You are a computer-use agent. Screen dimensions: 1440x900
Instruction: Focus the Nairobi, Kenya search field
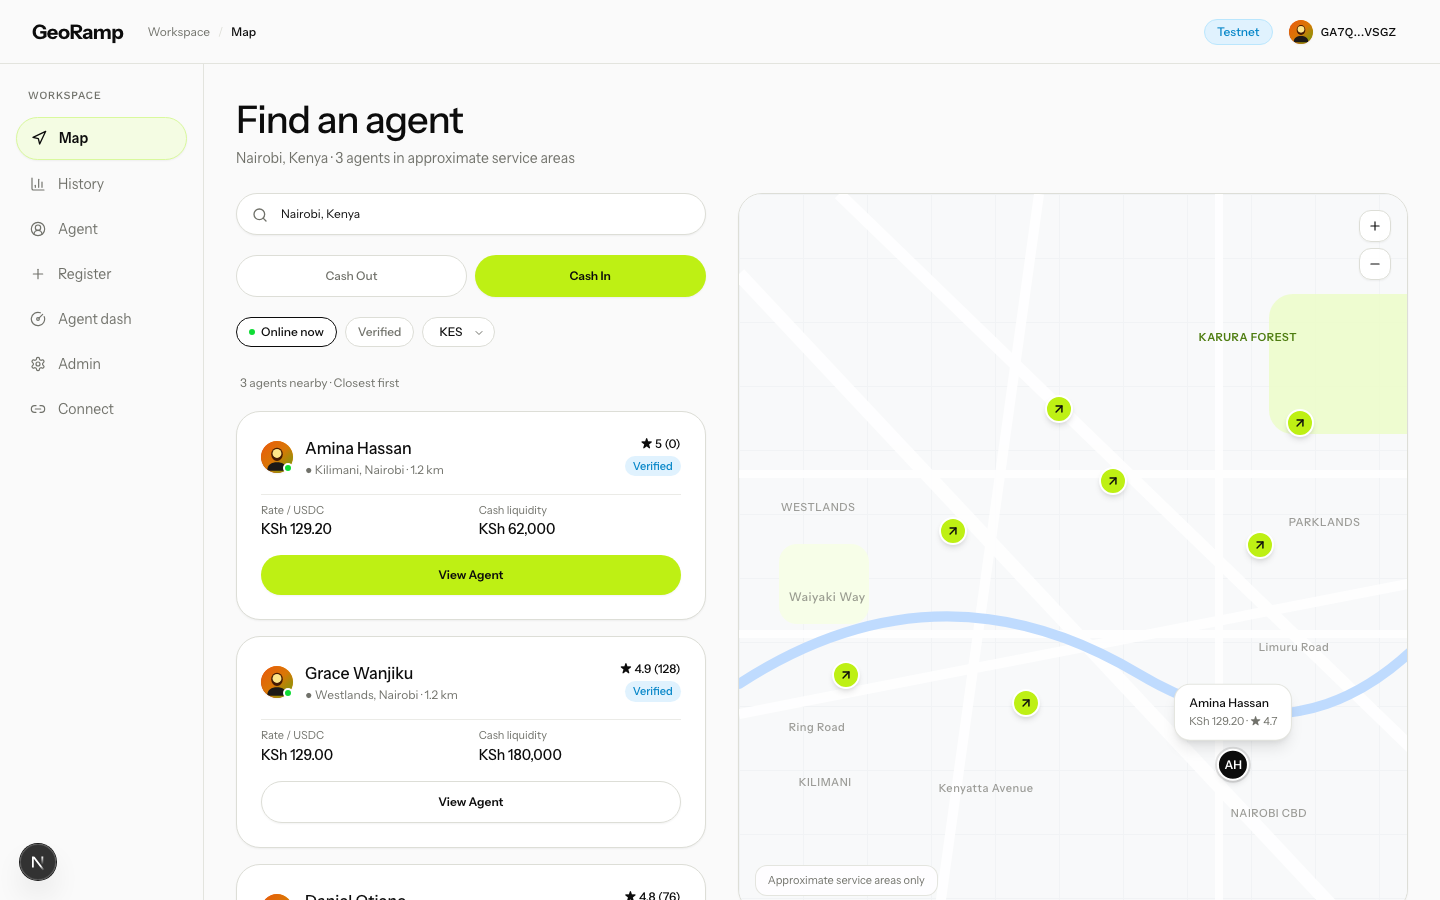coord(471,214)
